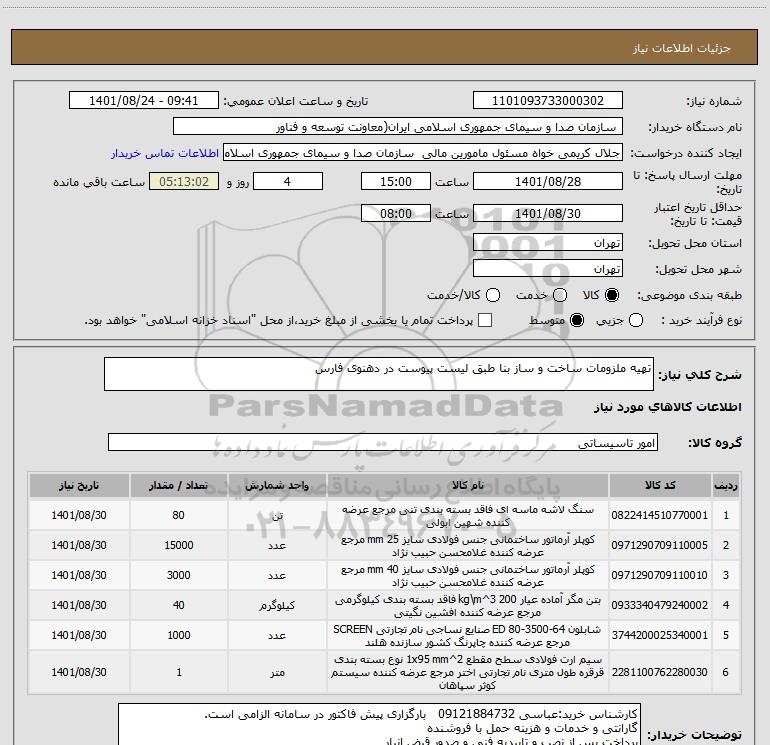Viewport: 770px width, 745px height.
Task: Click the price validity date 1401/08/30 field
Action: pyautogui.click(x=548, y=213)
